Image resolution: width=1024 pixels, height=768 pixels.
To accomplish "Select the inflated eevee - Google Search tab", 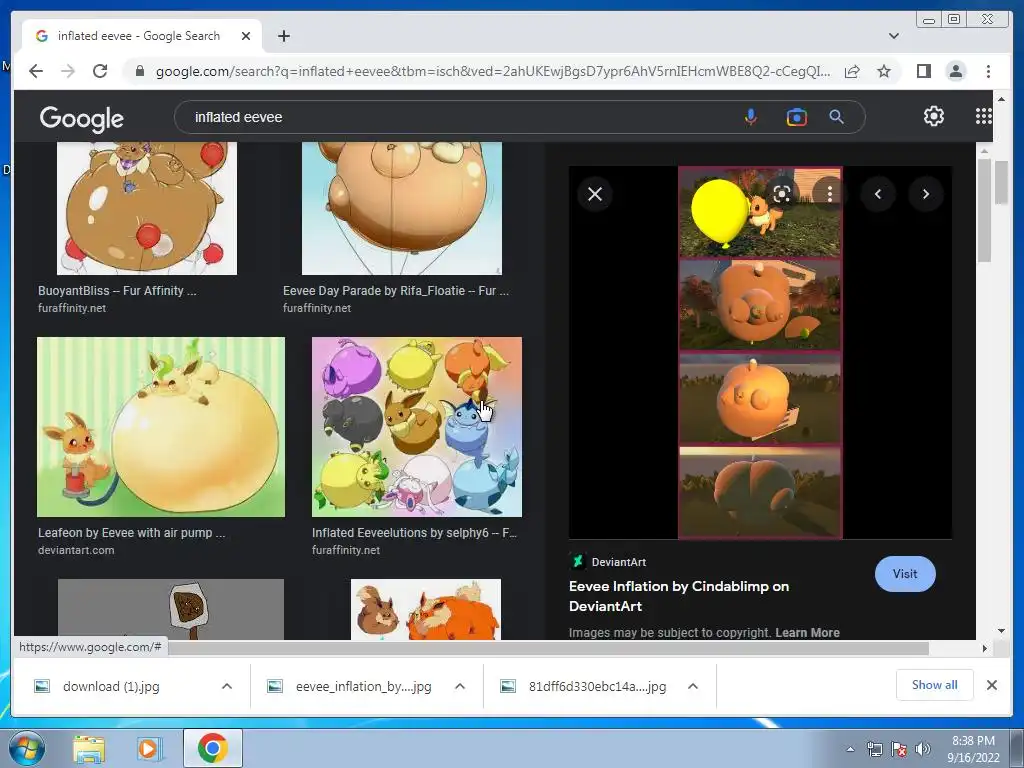I will pyautogui.click(x=142, y=36).
